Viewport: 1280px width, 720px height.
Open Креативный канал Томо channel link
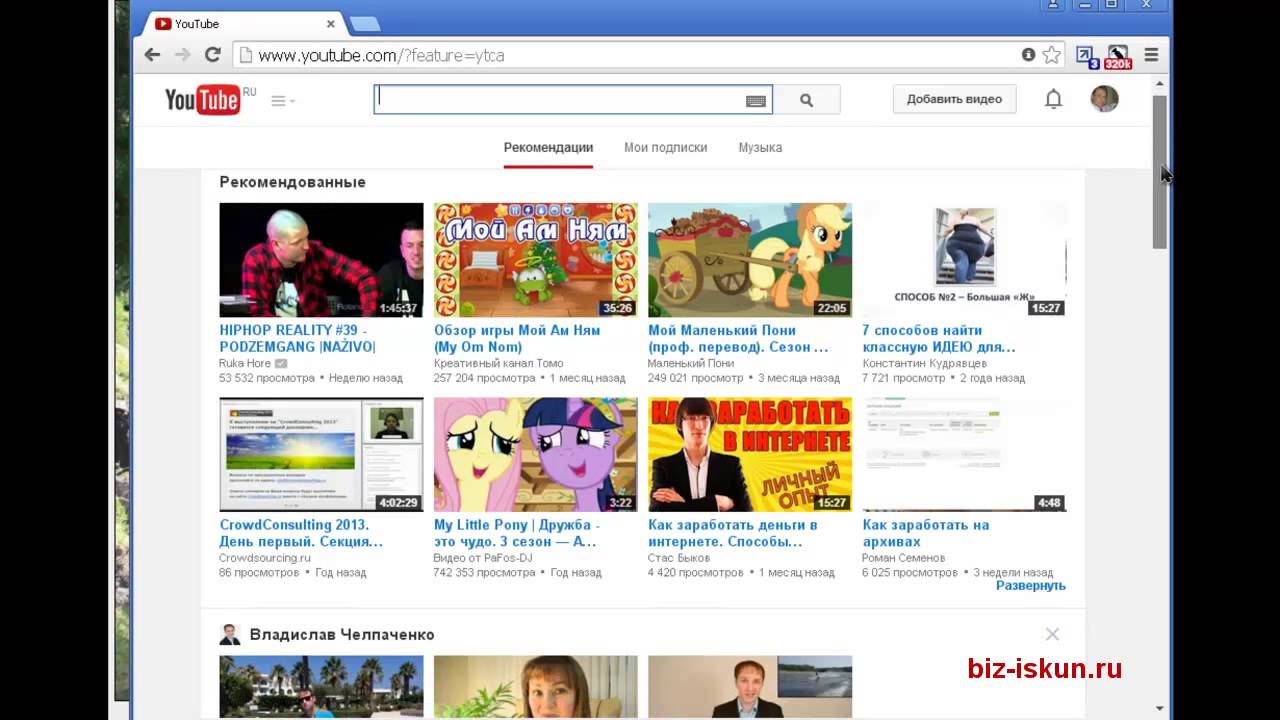(498, 363)
